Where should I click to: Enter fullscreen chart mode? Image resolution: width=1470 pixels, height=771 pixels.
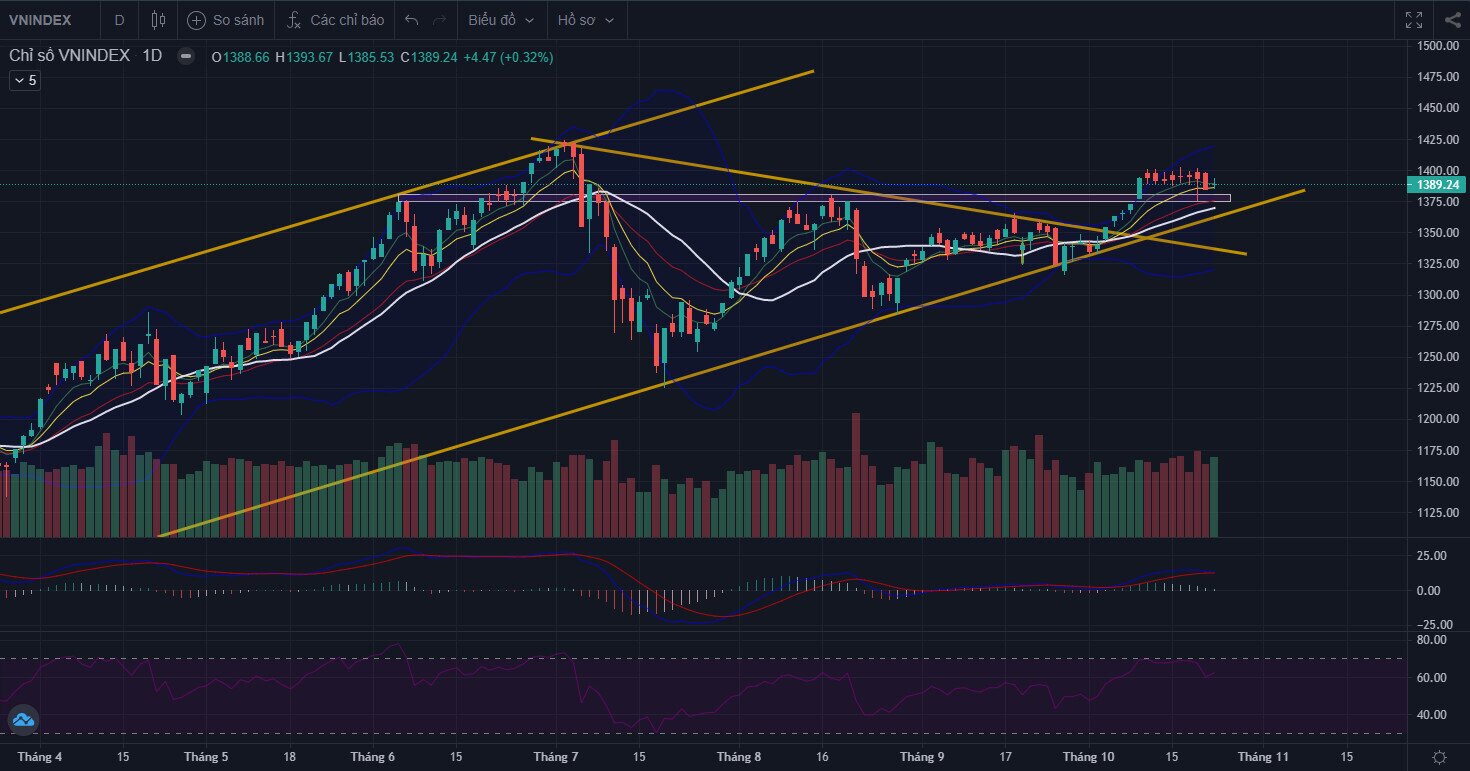tap(1413, 20)
